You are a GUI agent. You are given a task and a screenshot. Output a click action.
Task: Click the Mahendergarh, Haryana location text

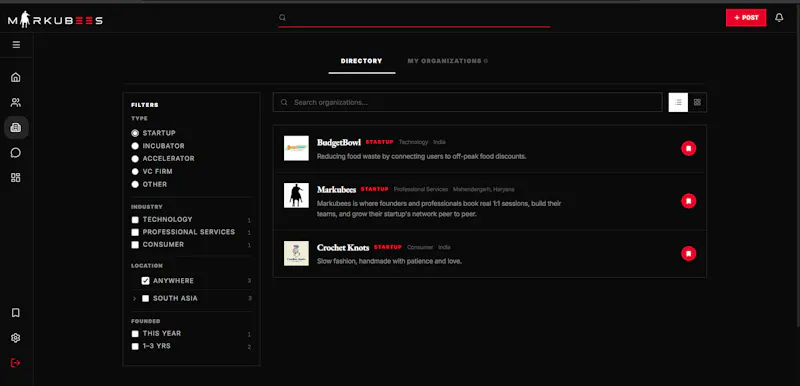point(484,189)
